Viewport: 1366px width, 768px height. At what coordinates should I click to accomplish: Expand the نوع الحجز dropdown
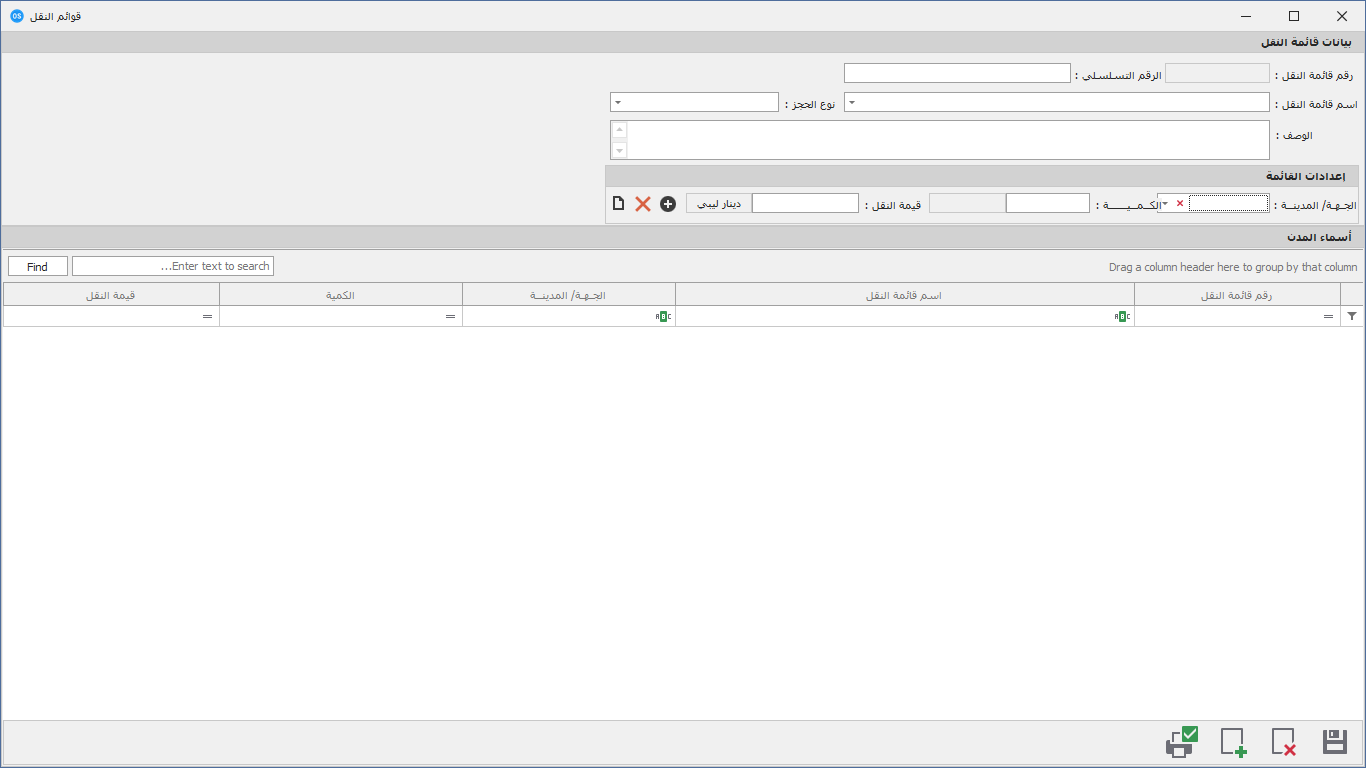point(618,102)
